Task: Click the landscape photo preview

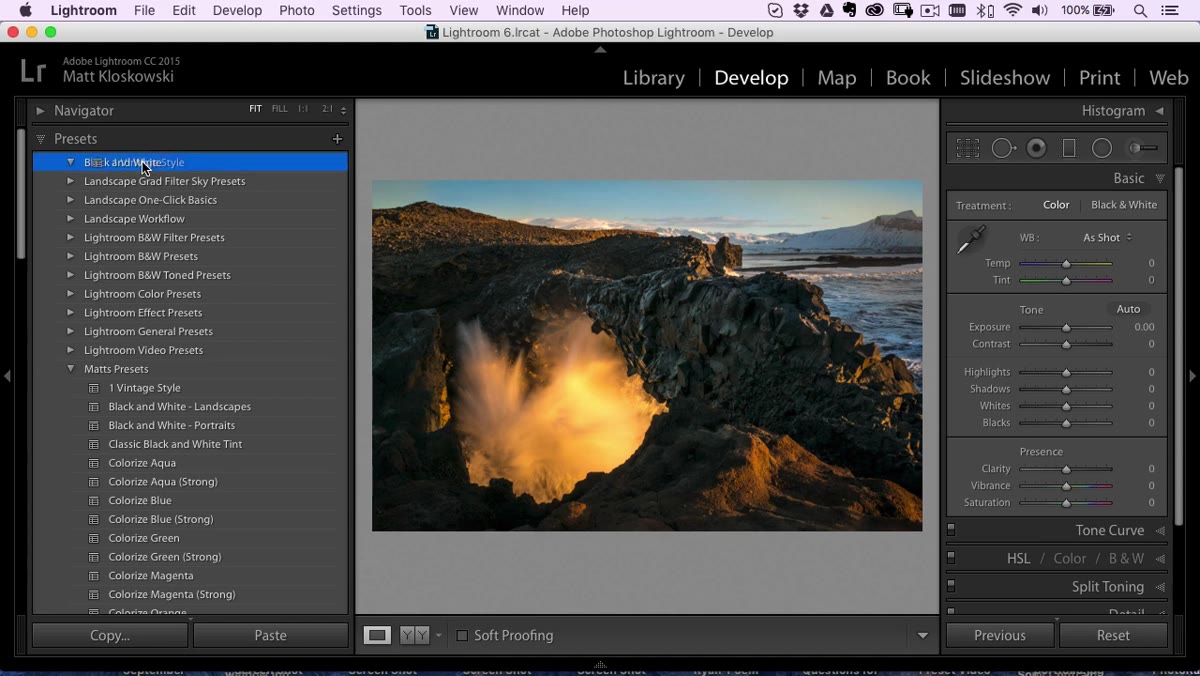Action: click(x=647, y=356)
